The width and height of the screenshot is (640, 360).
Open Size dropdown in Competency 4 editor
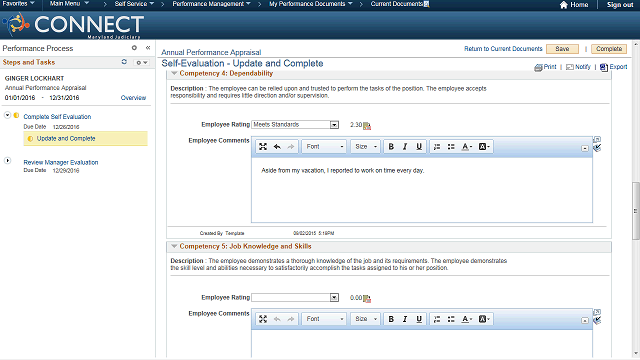pyautogui.click(x=366, y=147)
